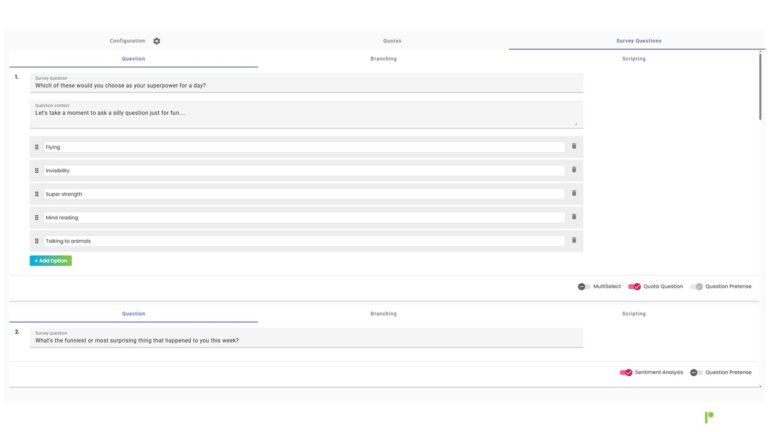Grab drag handle beside Flying option
Image resolution: width=768 pixels, height=432 pixels.
37,147
